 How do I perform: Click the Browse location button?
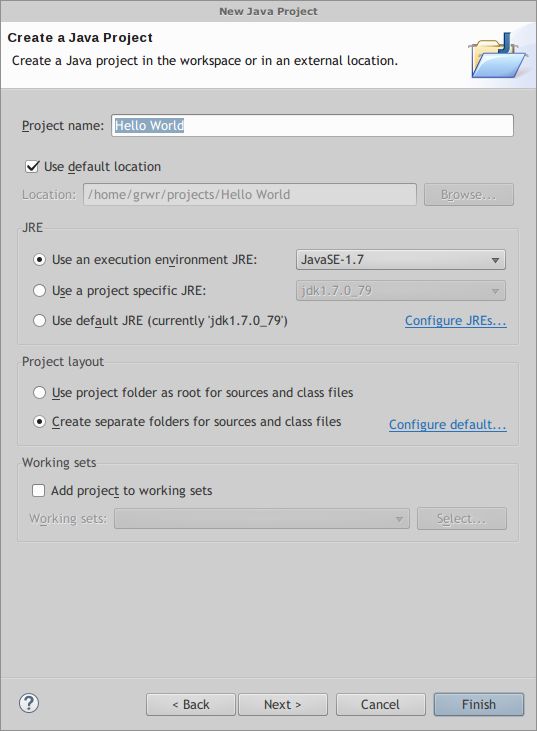pyautogui.click(x=468, y=194)
